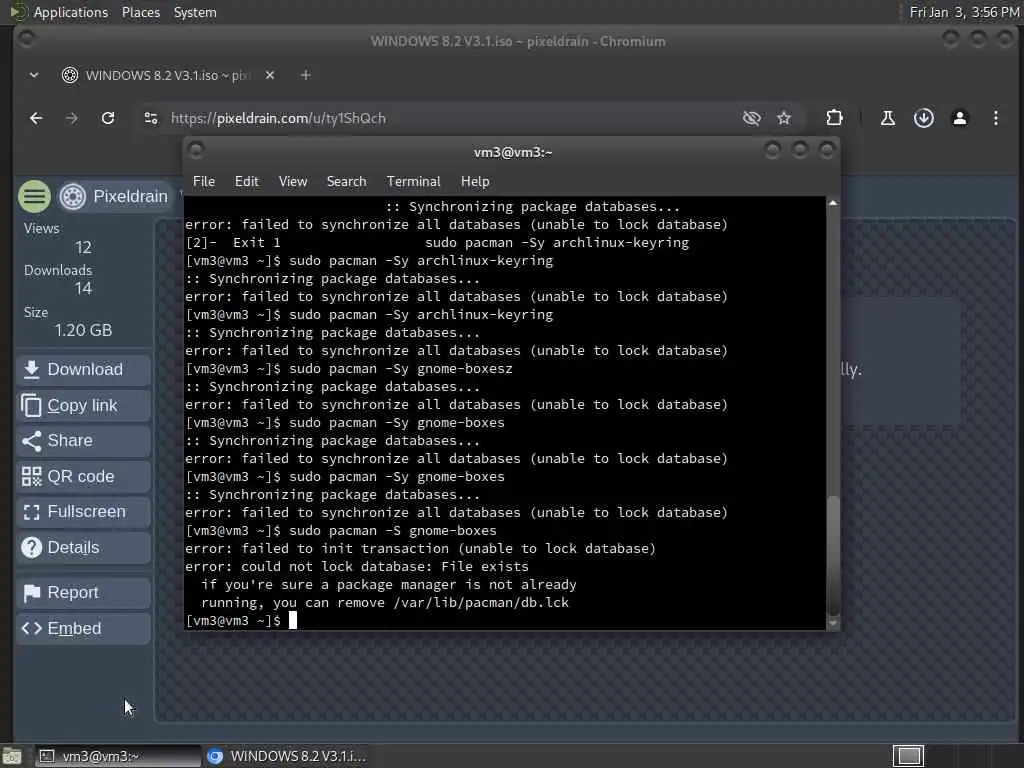Click the Share button
The height and width of the screenshot is (768, 1024).
[x=84, y=441]
